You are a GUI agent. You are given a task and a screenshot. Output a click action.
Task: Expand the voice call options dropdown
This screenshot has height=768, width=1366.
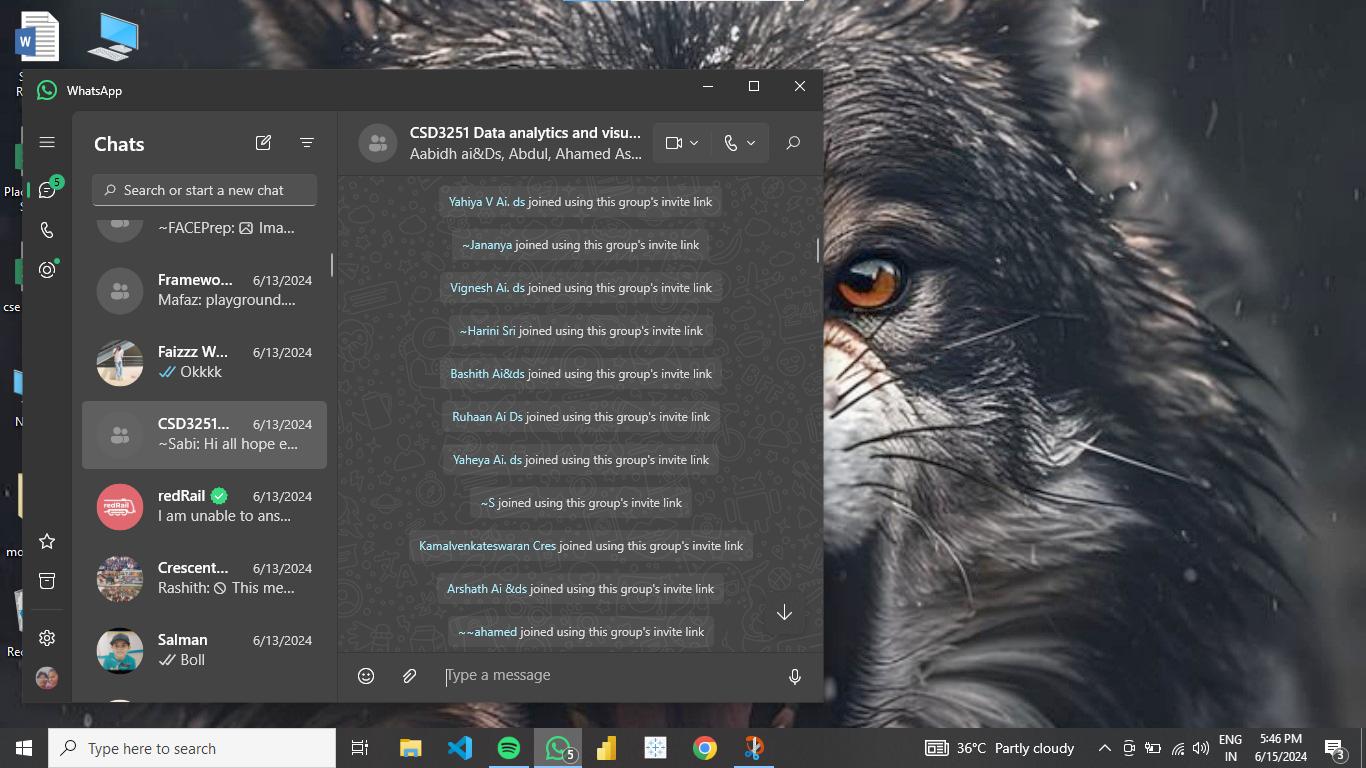751,143
